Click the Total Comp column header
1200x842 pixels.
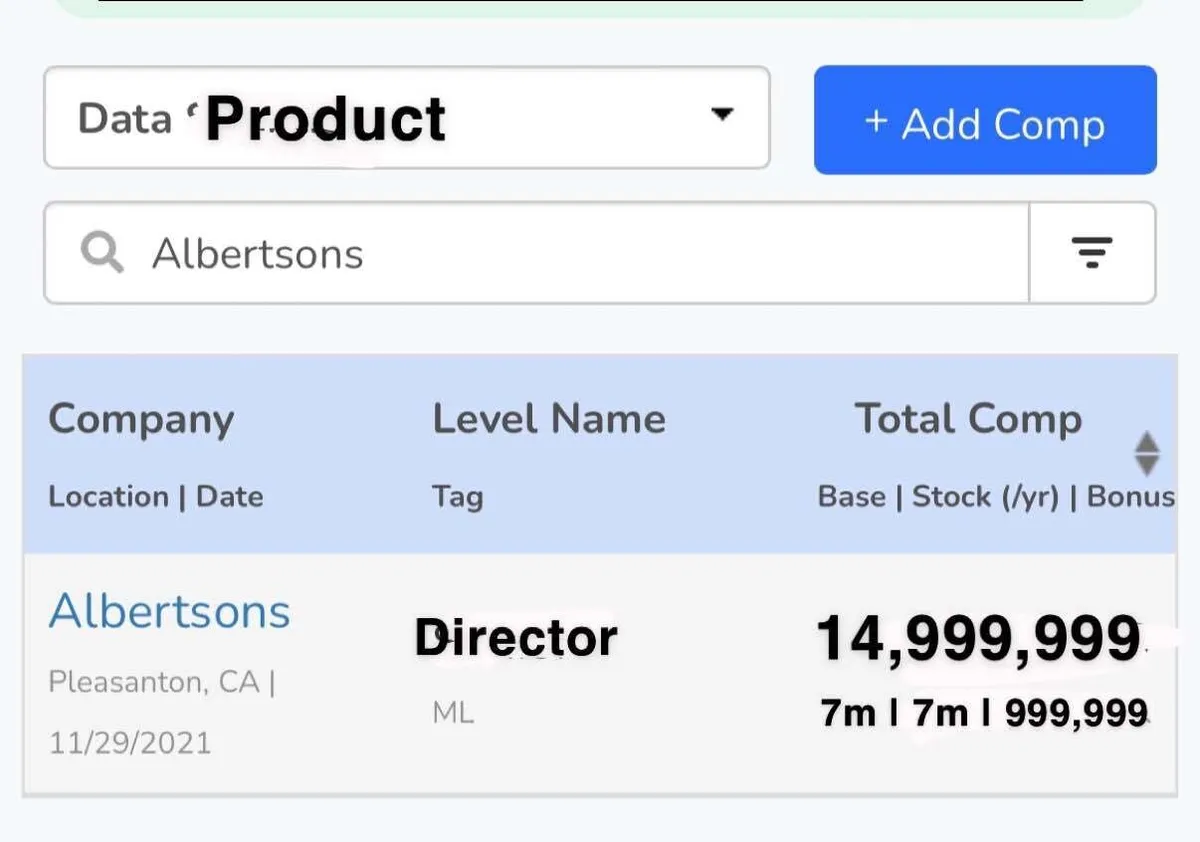coord(968,419)
